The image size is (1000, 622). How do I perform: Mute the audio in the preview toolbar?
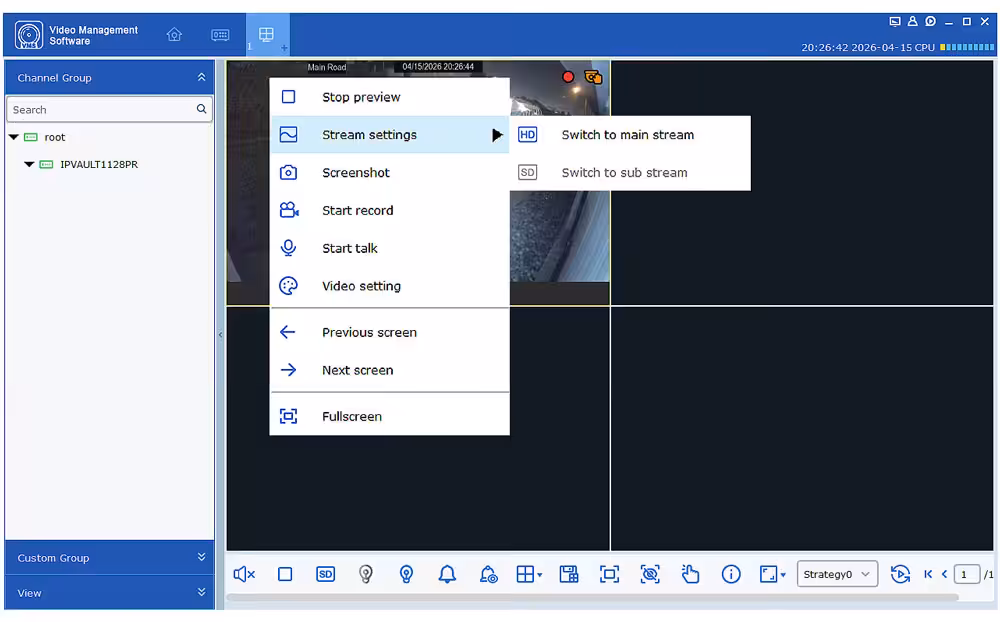coord(243,574)
